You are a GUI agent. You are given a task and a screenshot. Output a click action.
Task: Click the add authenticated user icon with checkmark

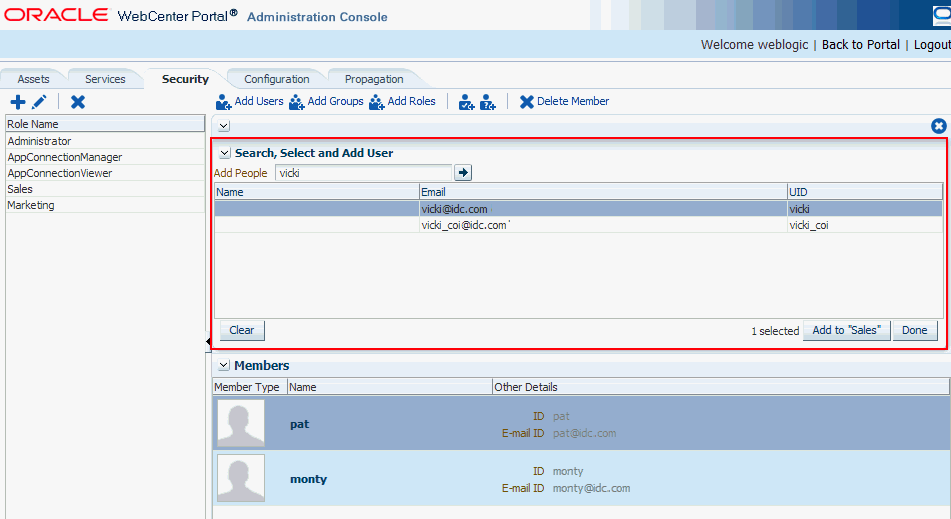point(466,102)
